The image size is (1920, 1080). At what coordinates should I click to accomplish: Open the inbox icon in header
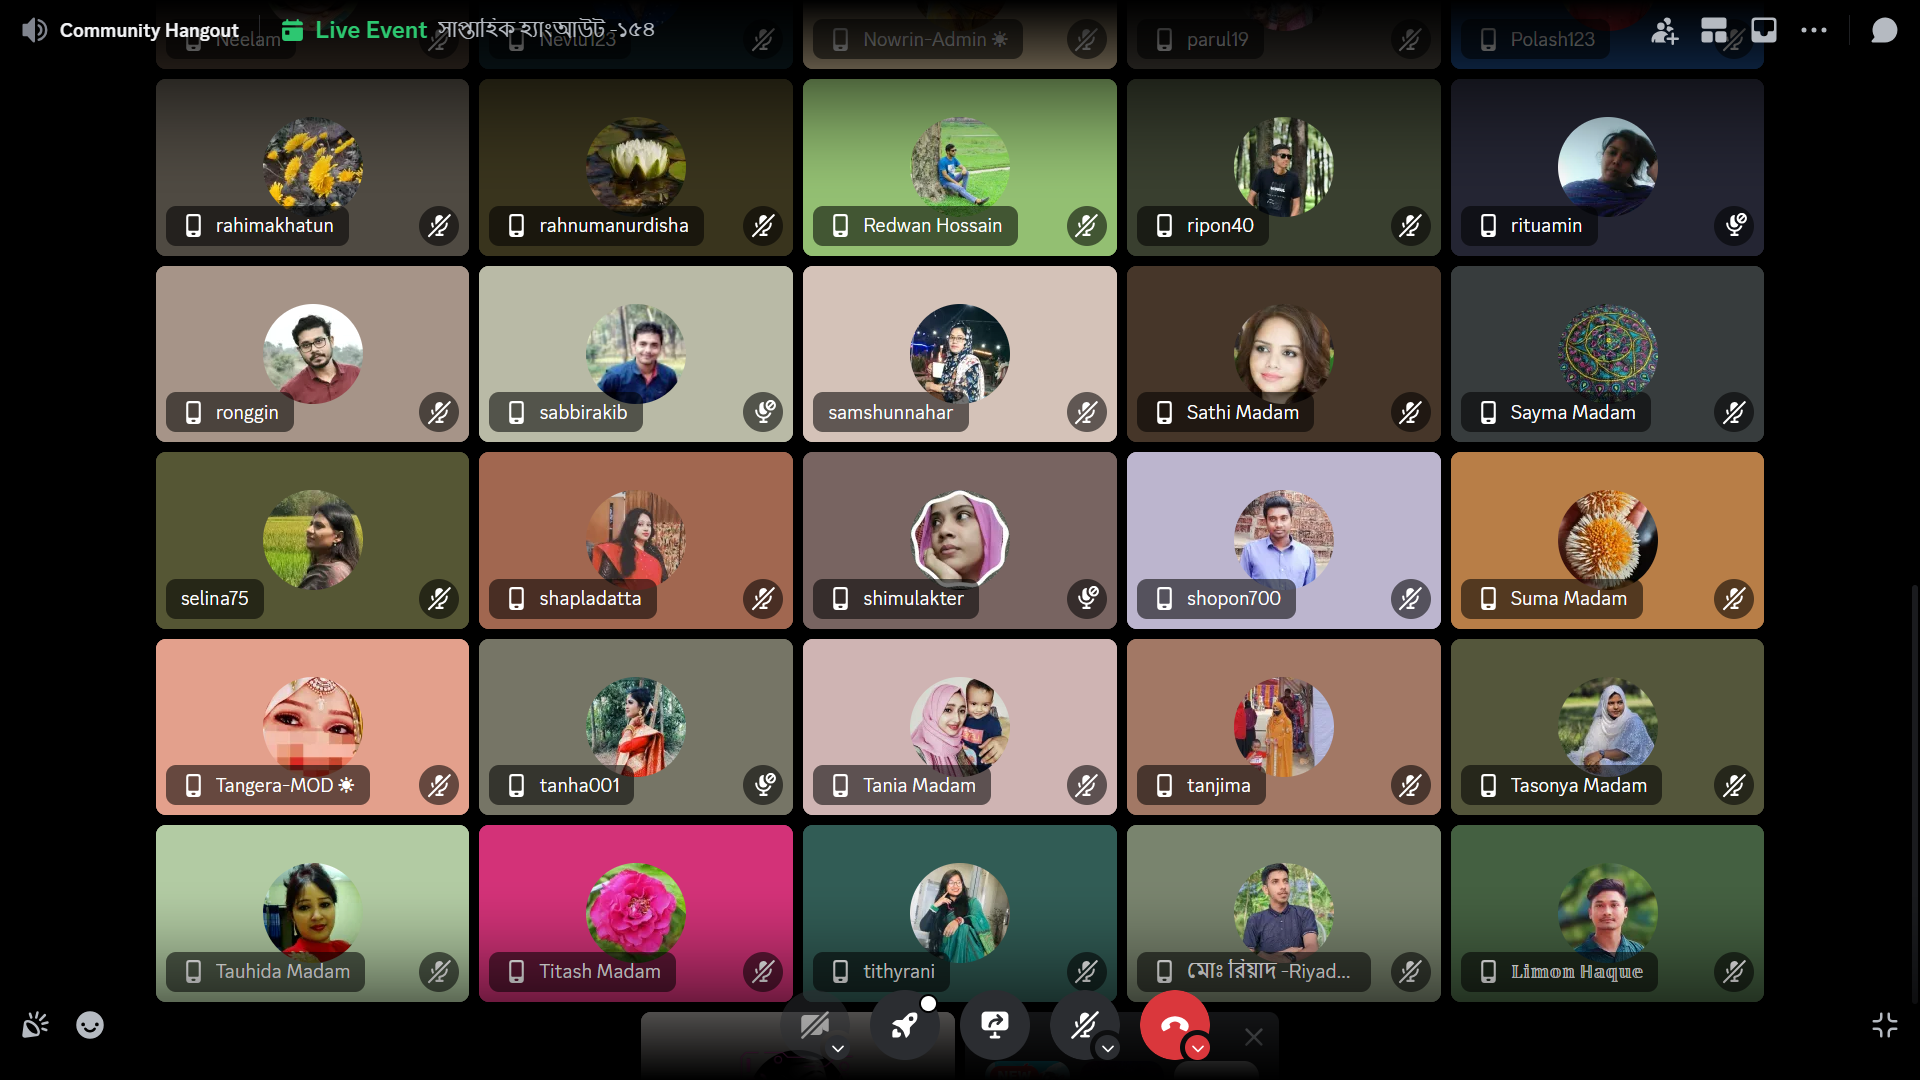click(x=1764, y=31)
